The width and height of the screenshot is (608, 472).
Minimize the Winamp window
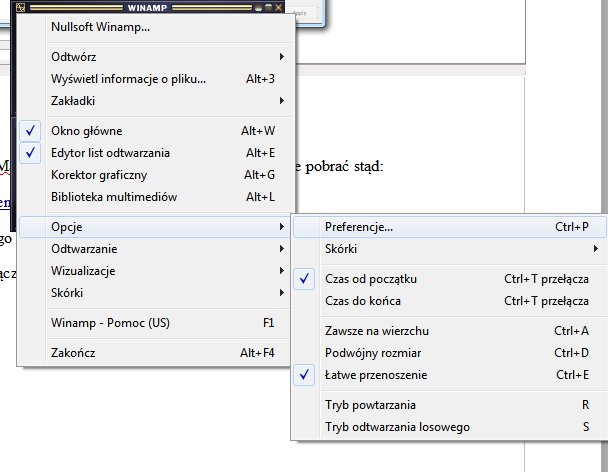(259, 7)
